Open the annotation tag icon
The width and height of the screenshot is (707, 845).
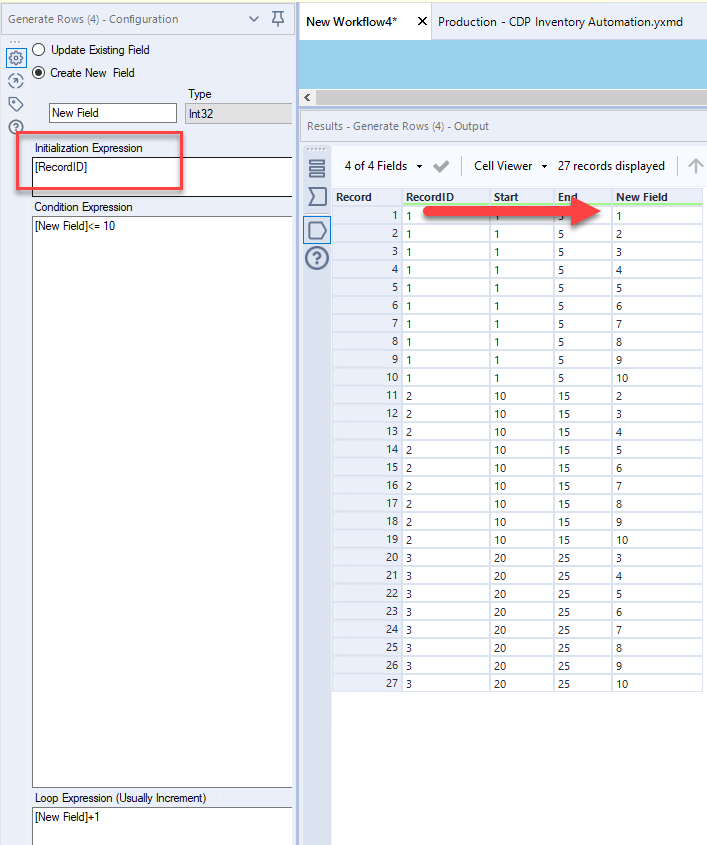click(x=16, y=104)
